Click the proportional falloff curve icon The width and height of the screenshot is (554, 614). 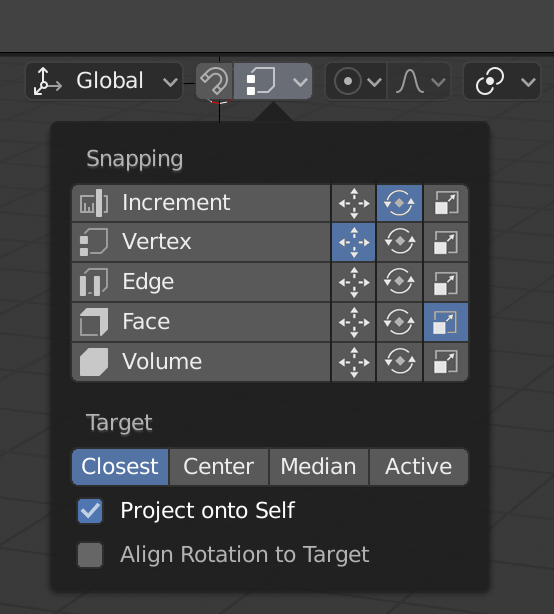tap(410, 81)
